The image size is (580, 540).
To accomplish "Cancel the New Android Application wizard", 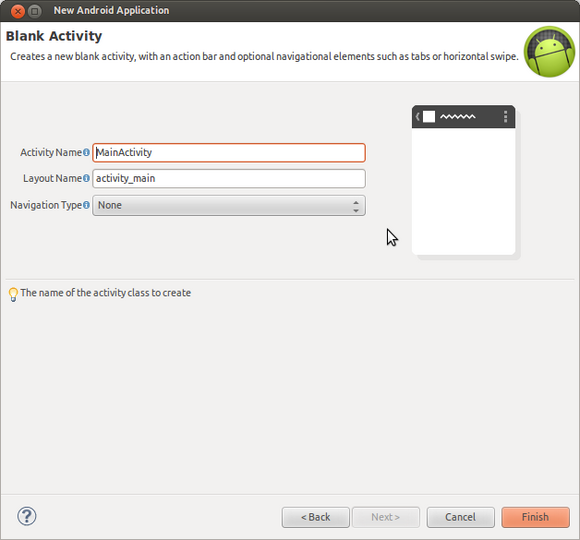I will [461, 517].
